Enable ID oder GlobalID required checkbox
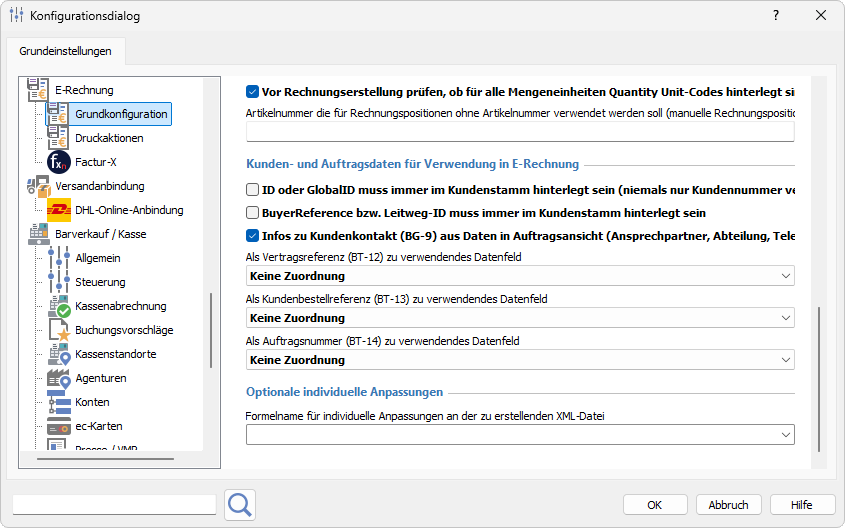The width and height of the screenshot is (845, 528). click(x=252, y=190)
